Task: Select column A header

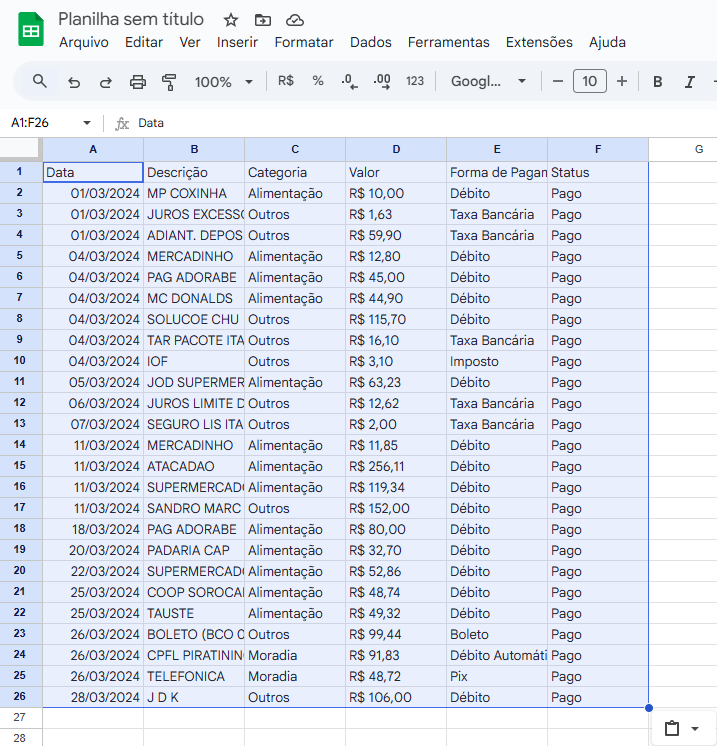Action: 93,149
